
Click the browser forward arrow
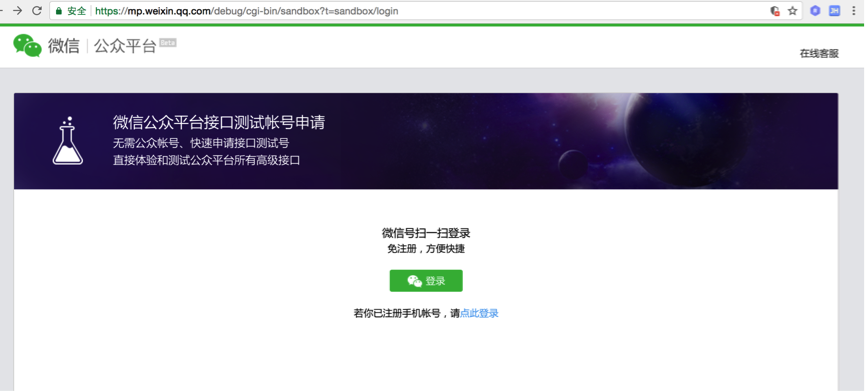click(x=17, y=10)
